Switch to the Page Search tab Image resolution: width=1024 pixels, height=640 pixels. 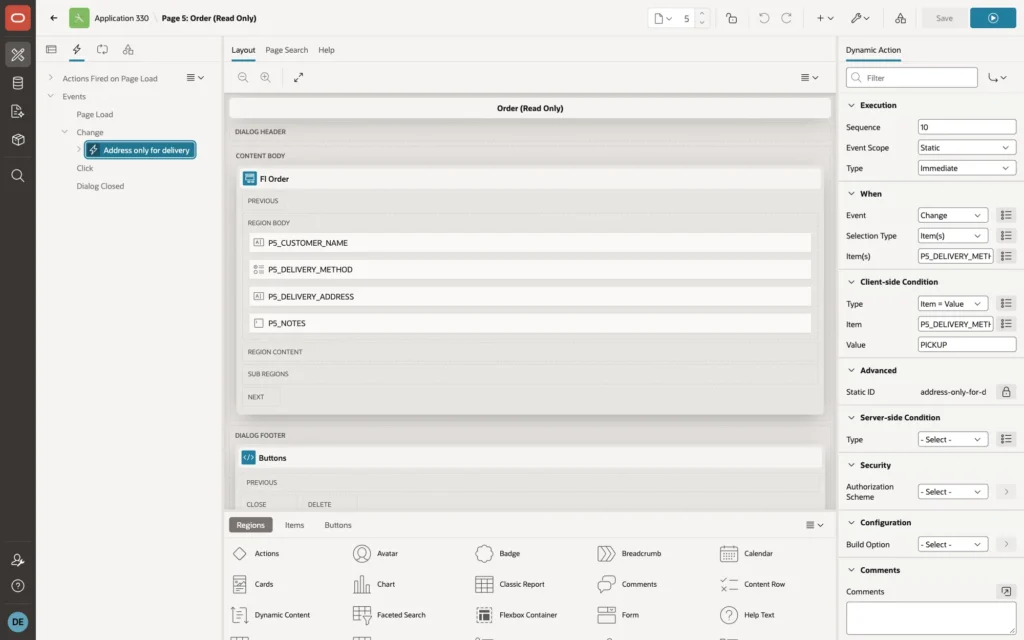(286, 50)
